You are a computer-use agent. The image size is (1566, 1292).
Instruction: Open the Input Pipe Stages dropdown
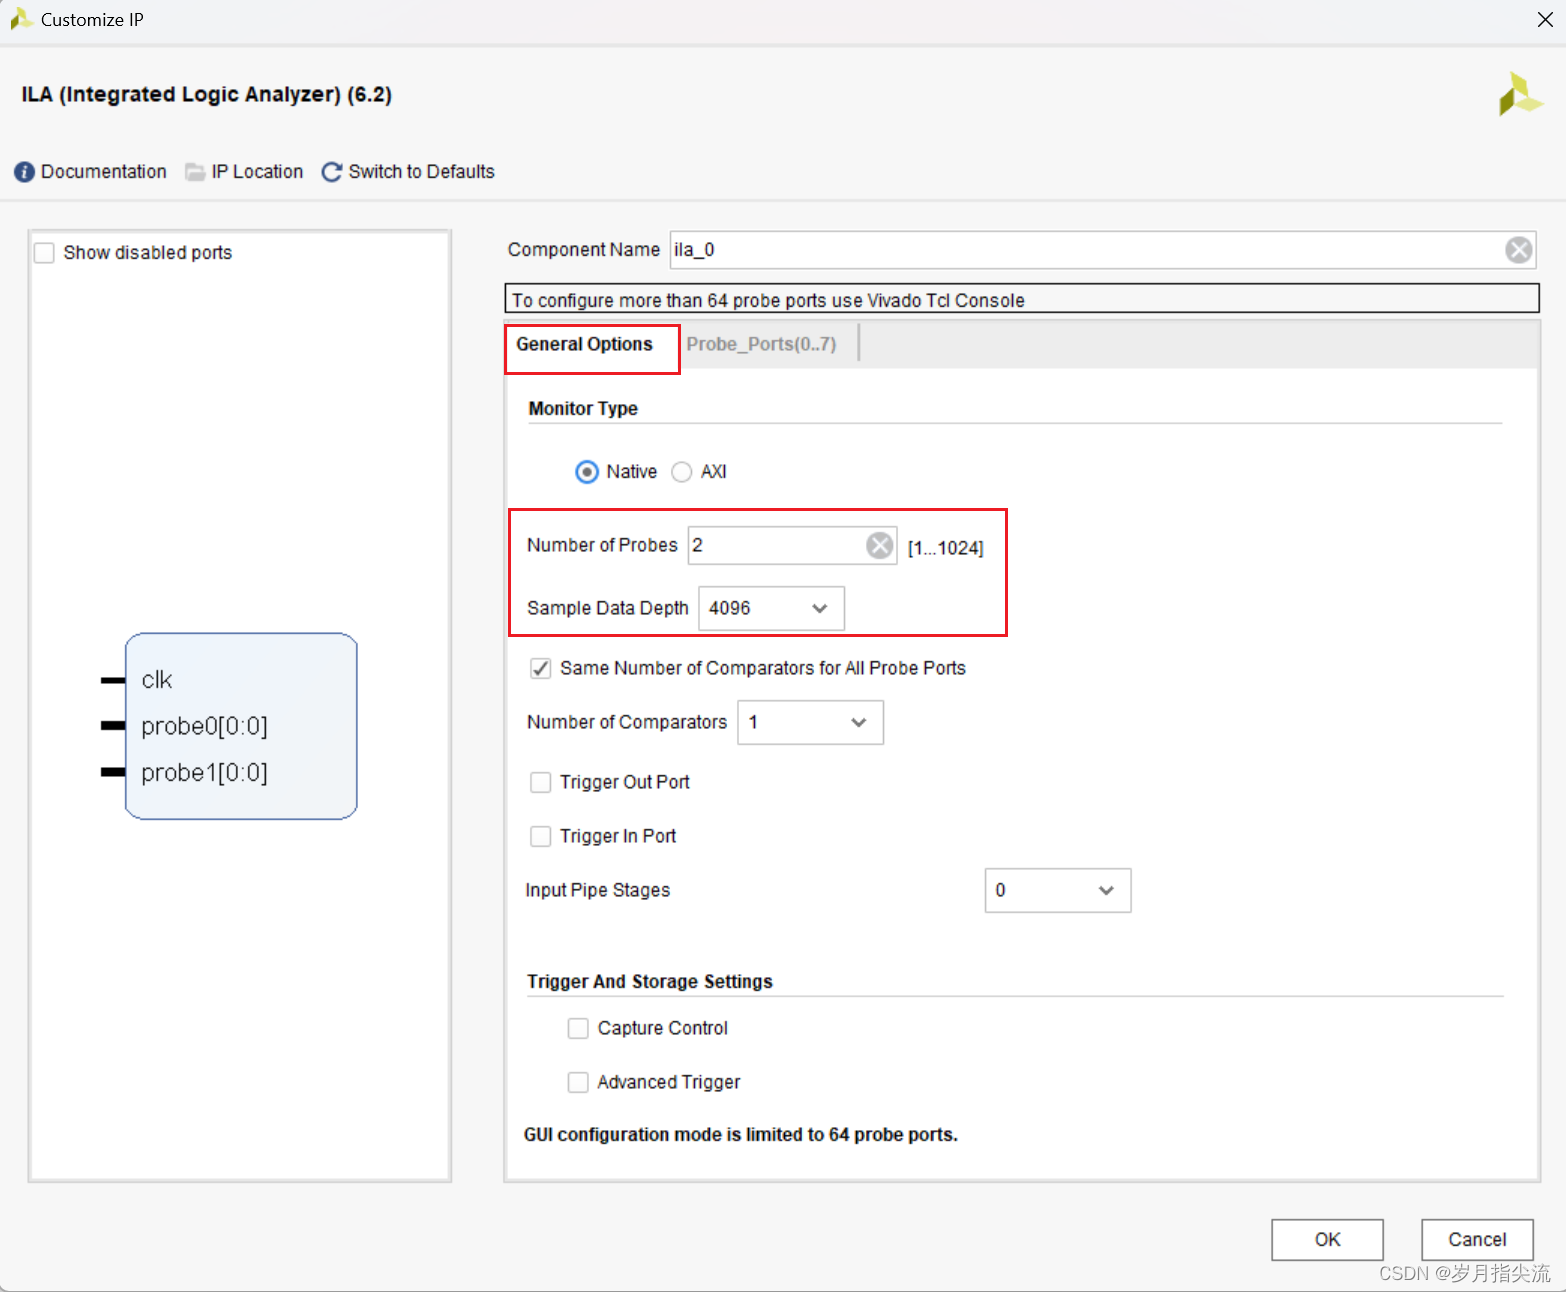1058,890
